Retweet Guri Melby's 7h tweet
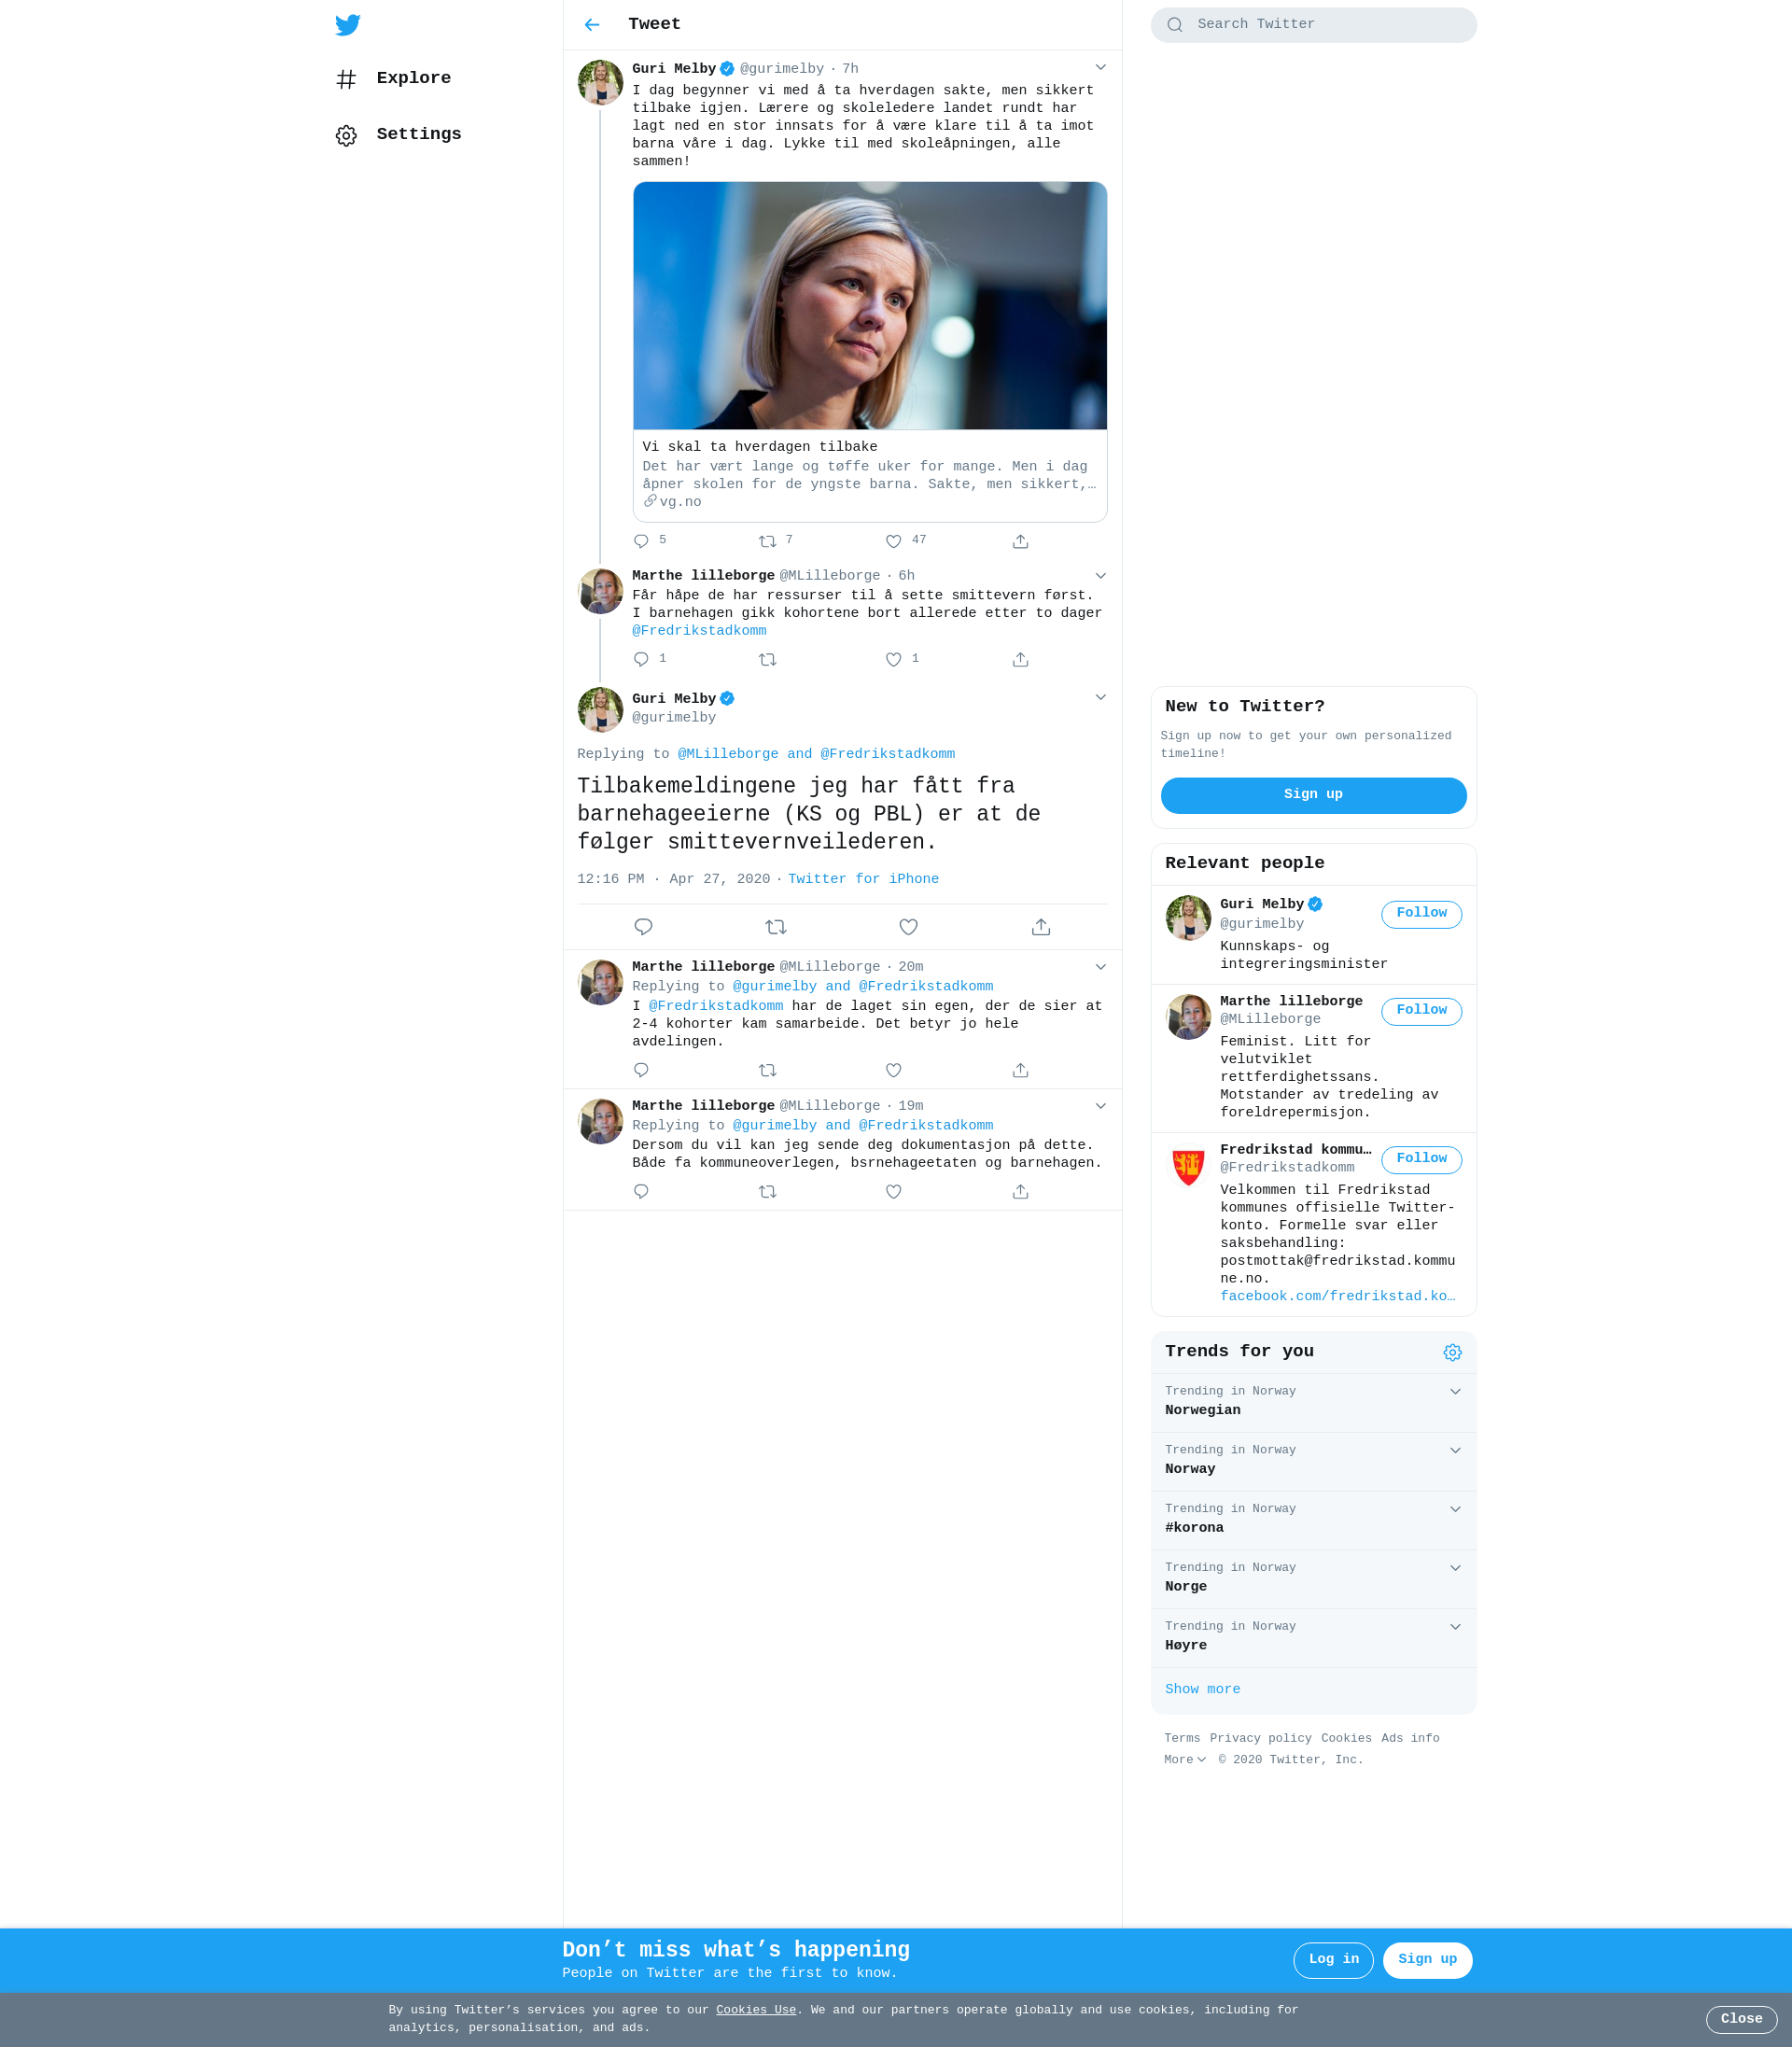The height and width of the screenshot is (2047, 1792). [x=768, y=541]
